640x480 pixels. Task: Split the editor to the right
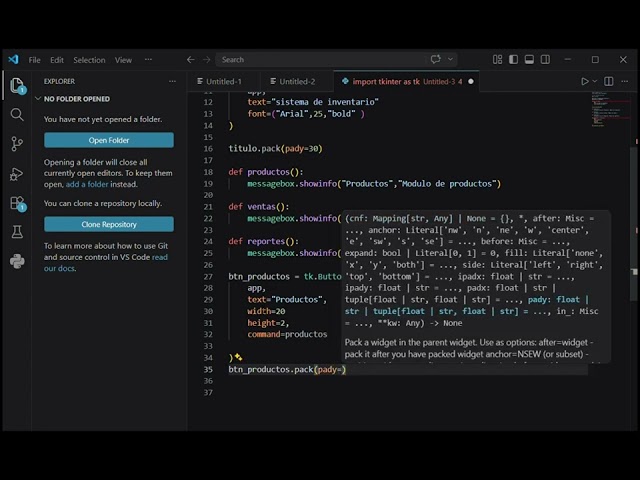click(x=609, y=81)
